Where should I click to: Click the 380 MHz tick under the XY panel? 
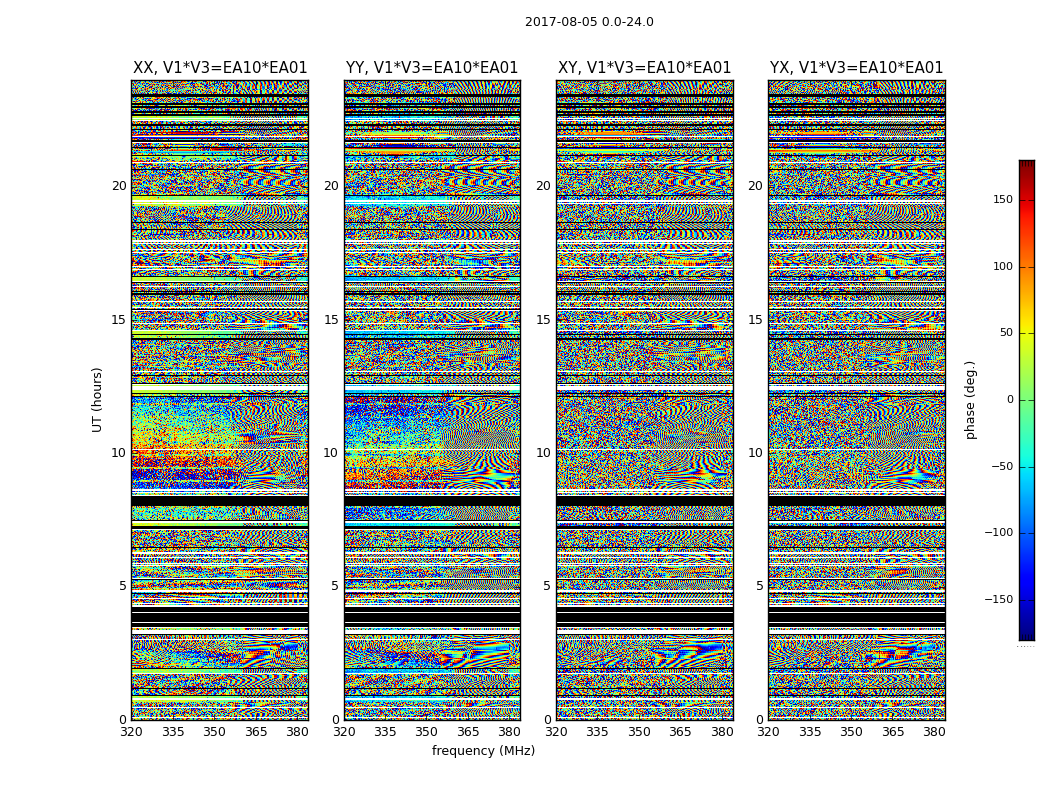[722, 732]
